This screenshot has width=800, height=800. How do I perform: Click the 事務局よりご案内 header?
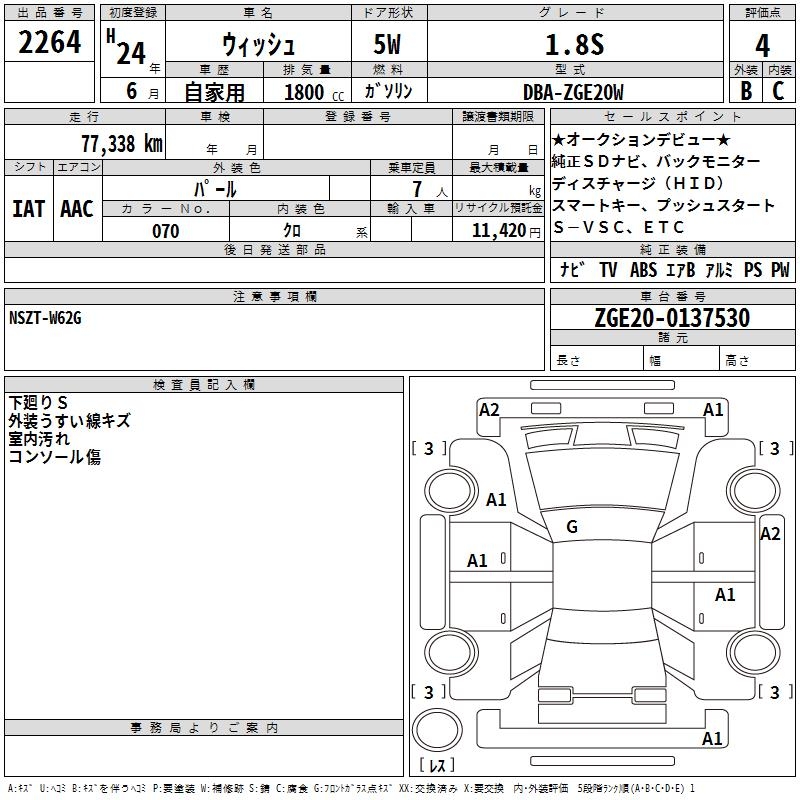pyautogui.click(x=204, y=728)
